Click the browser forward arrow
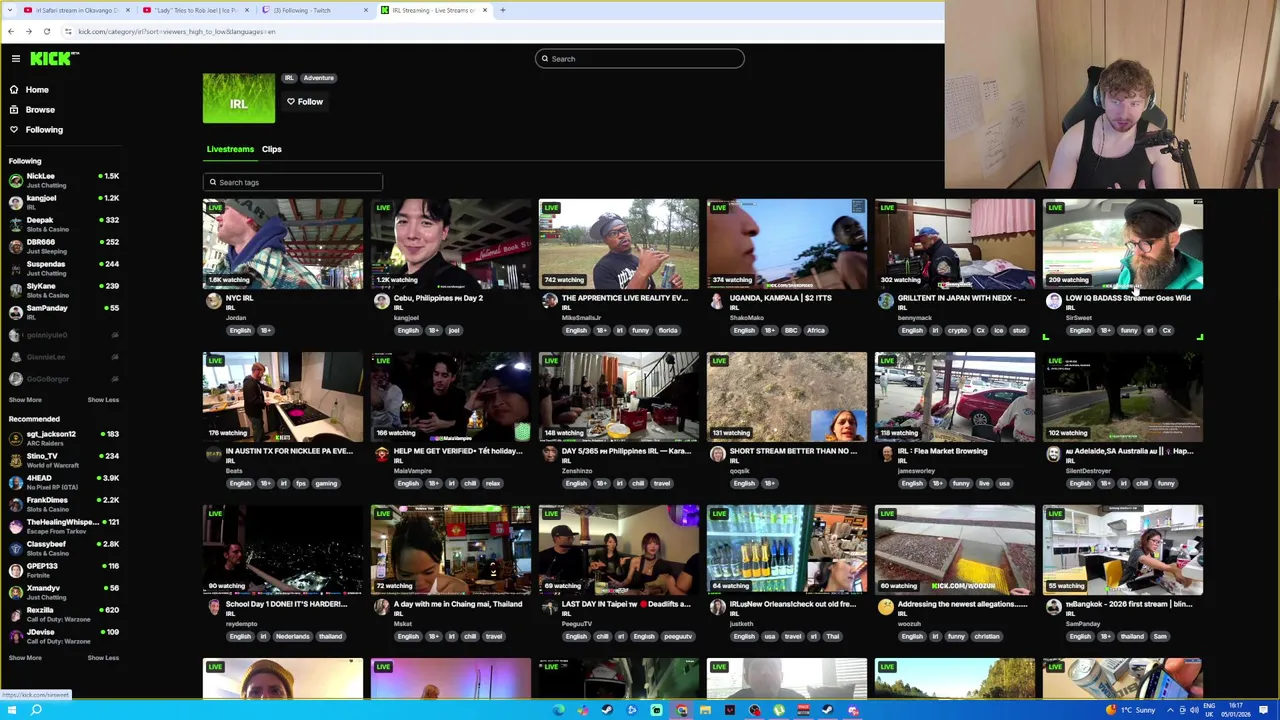Image resolution: width=1280 pixels, height=720 pixels. (x=28, y=31)
